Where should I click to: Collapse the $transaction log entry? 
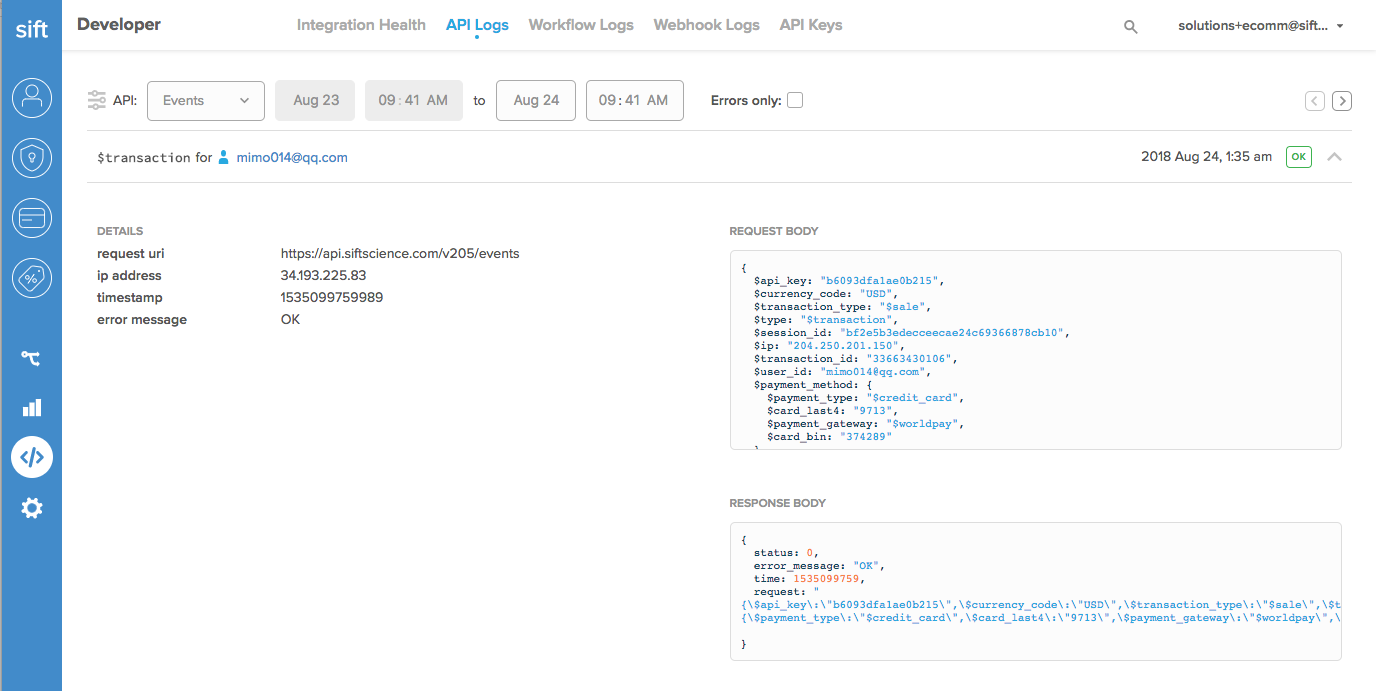tap(1334, 157)
